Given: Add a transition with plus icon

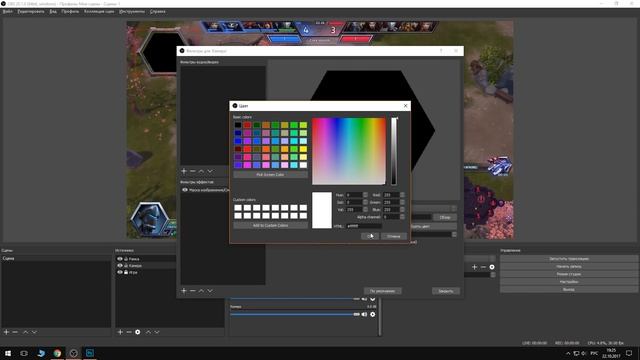Looking at the screenshot, I should click(474, 267).
